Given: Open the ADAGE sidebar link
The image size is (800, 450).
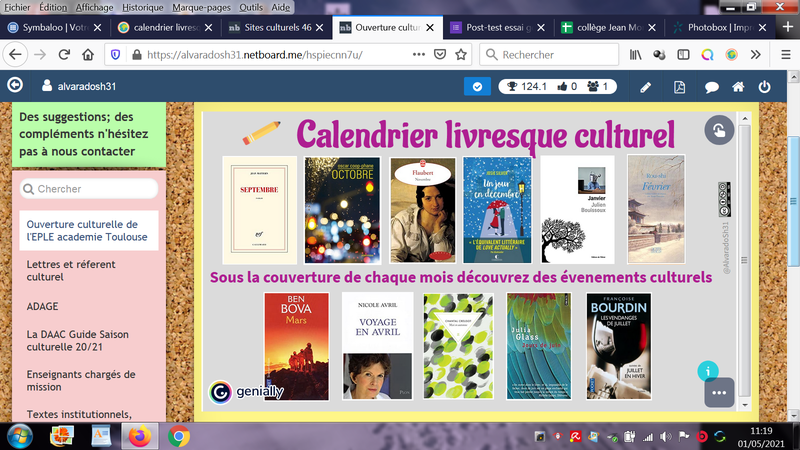Looking at the screenshot, I should click(x=43, y=307).
